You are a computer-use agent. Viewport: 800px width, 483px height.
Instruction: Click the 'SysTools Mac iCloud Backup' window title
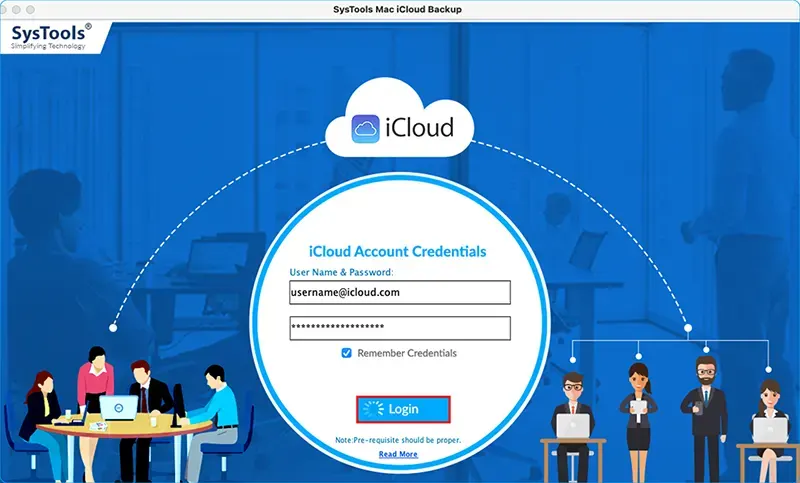point(397,9)
